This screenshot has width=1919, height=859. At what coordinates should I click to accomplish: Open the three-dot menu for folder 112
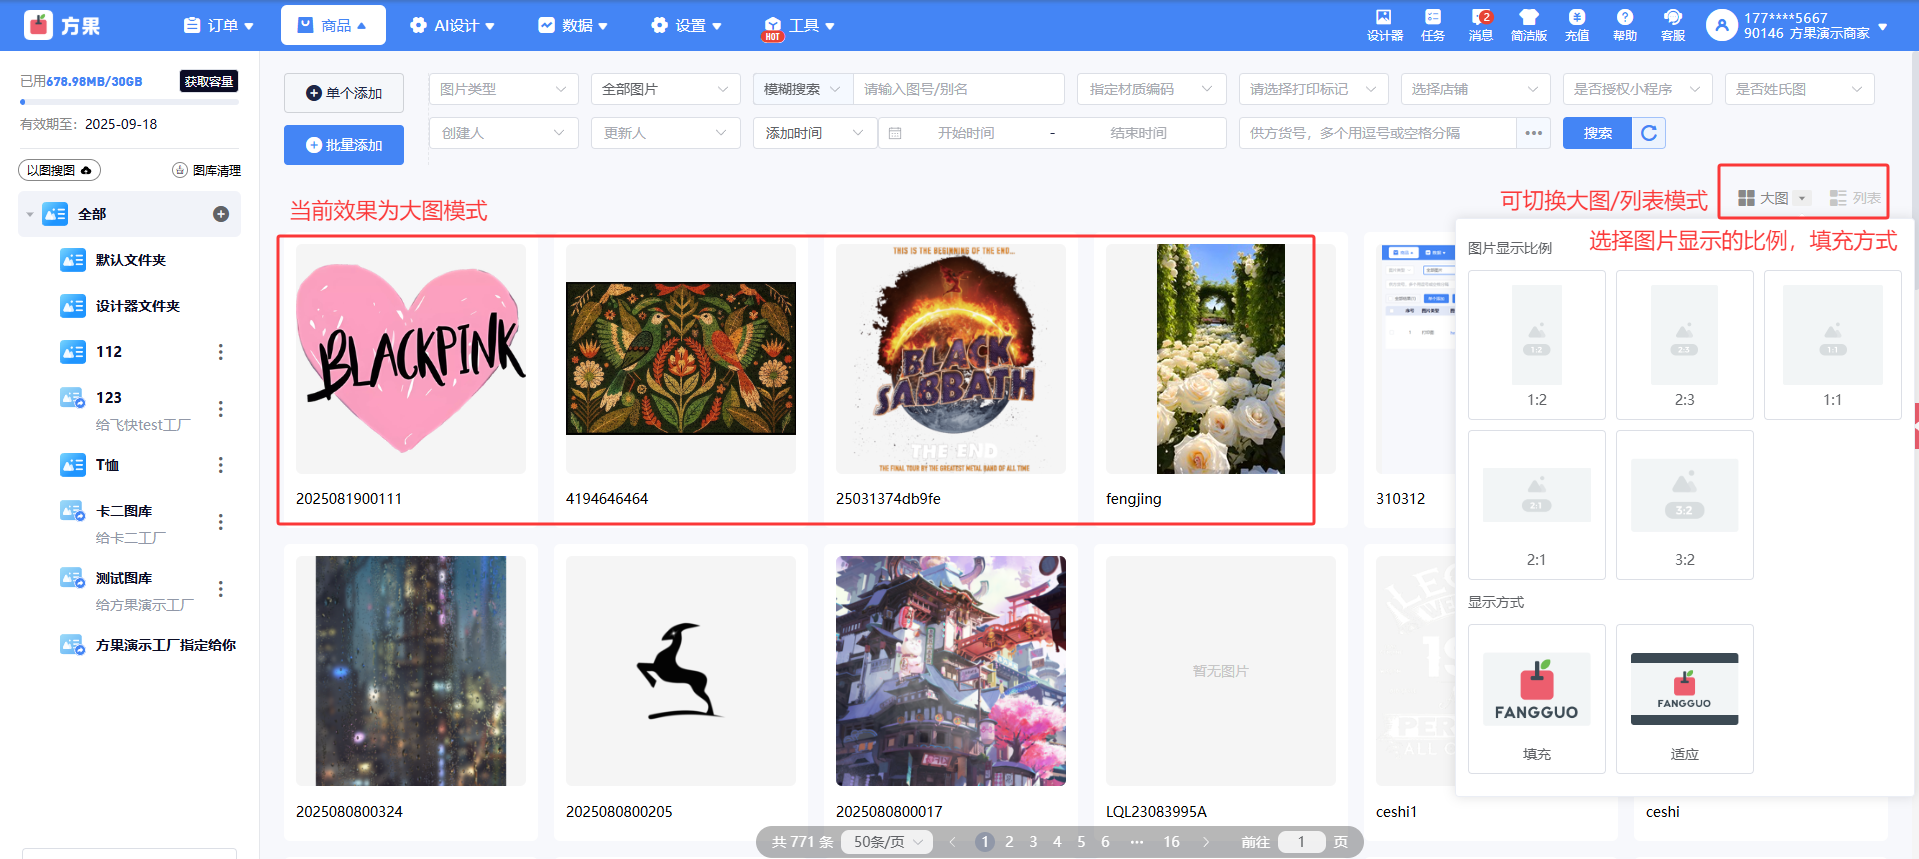[x=221, y=352]
